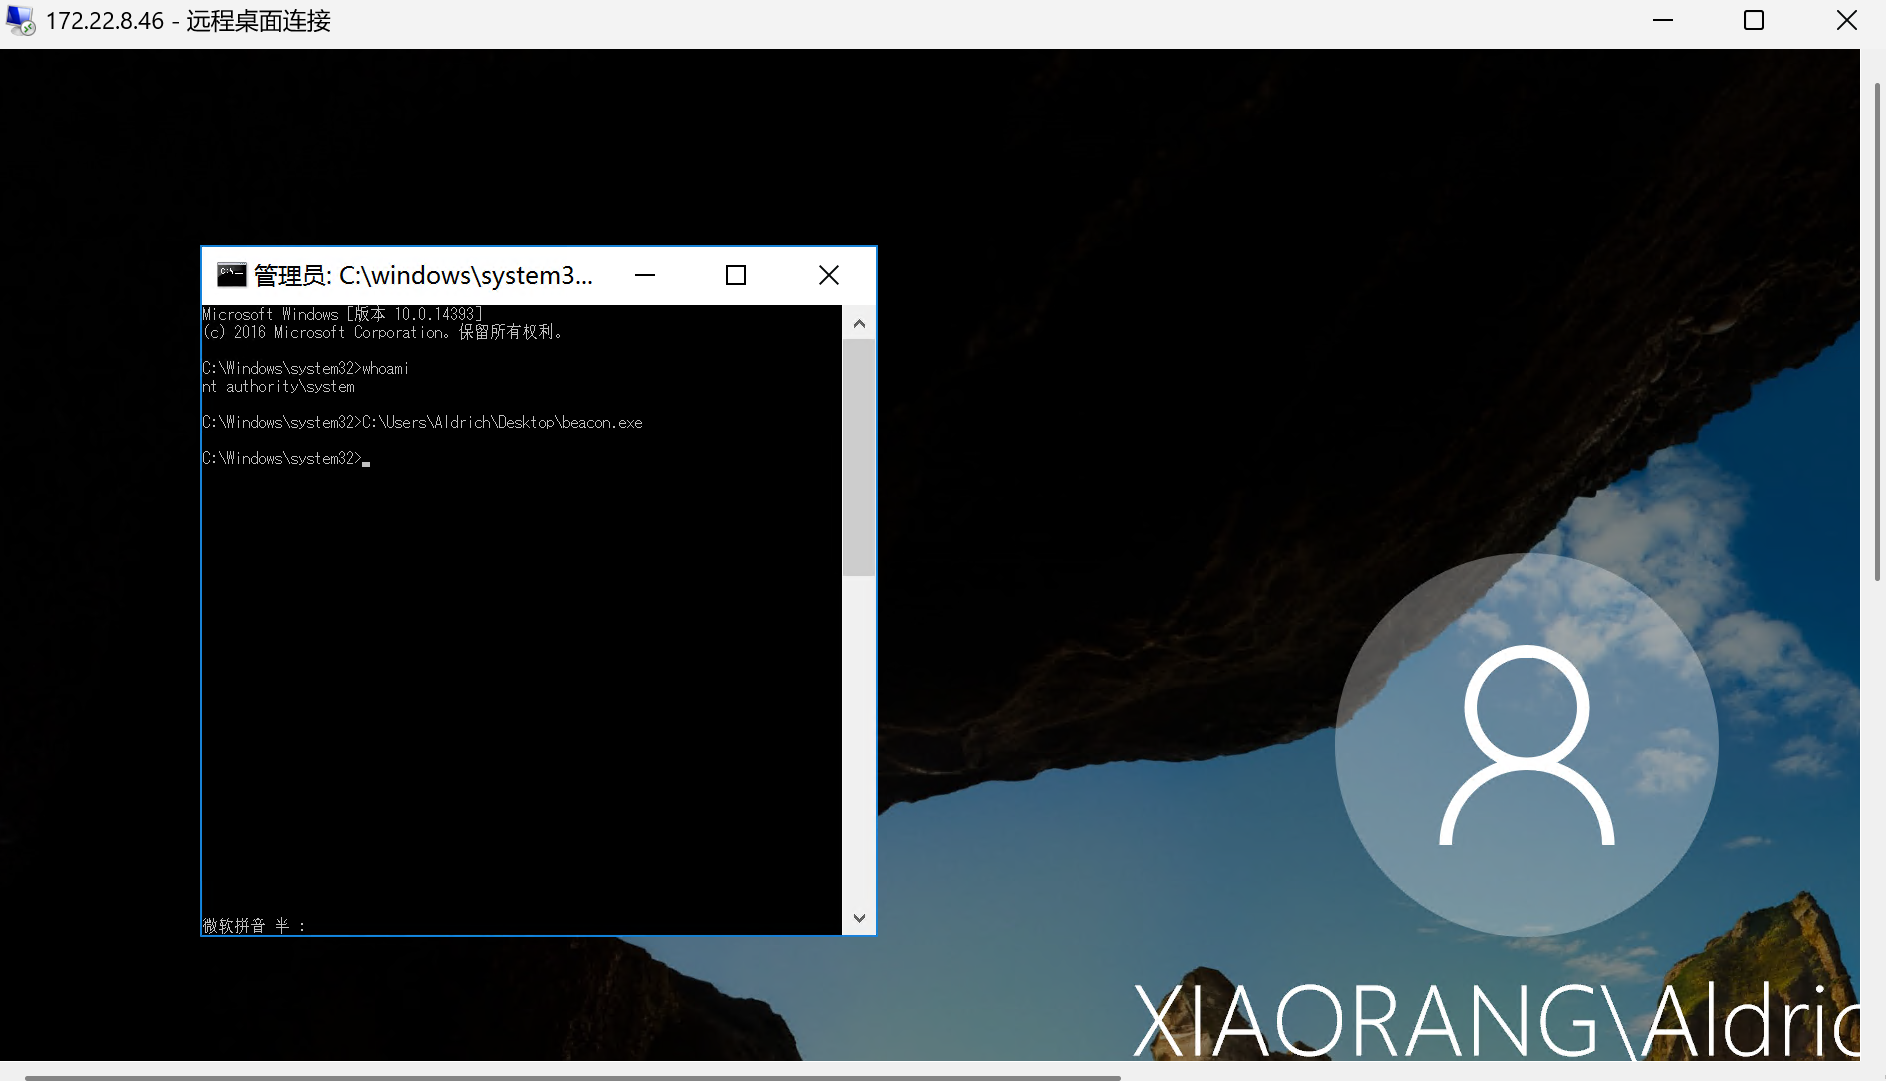Viewport: 1886px width, 1081px height.
Task: Maximize the administrator command prompt window
Action: coord(736,275)
